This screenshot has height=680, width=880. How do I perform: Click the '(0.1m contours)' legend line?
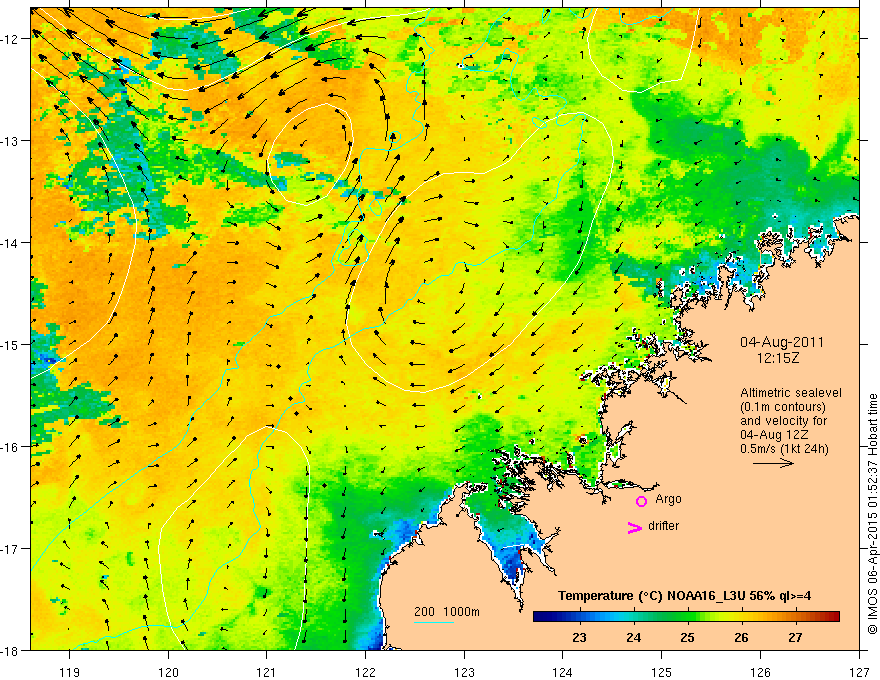[783, 407]
